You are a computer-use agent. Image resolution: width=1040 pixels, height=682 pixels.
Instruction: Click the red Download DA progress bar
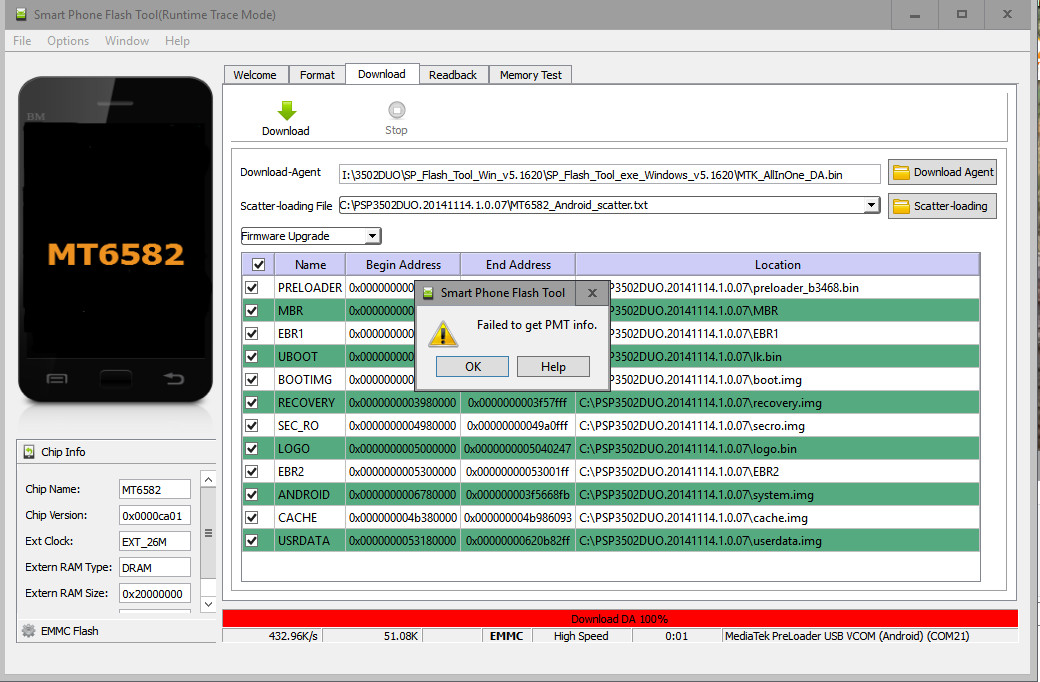click(620, 619)
